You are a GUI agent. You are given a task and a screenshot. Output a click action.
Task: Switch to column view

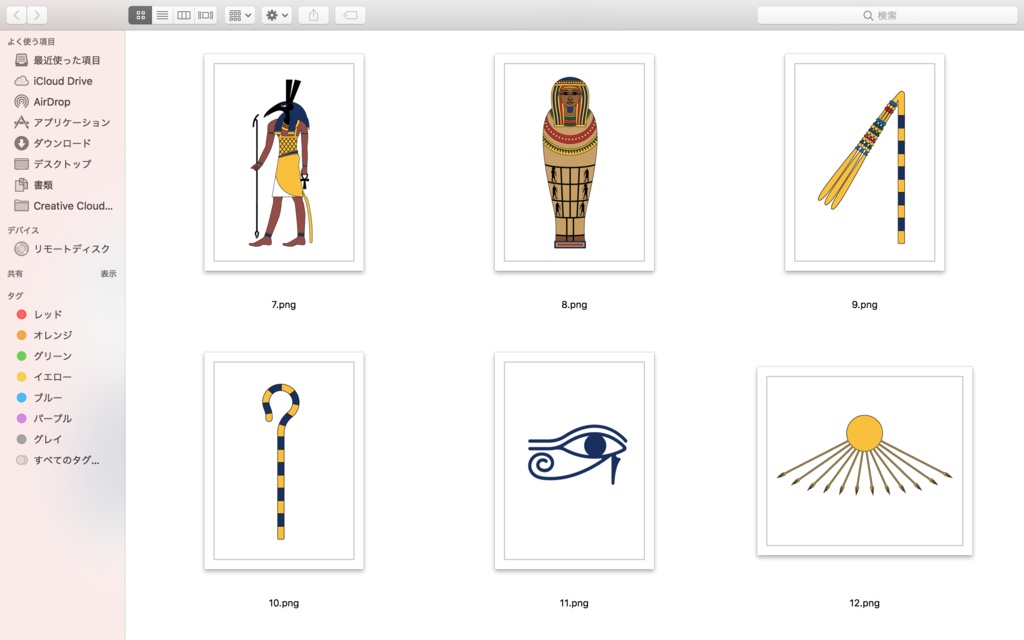pyautogui.click(x=184, y=15)
